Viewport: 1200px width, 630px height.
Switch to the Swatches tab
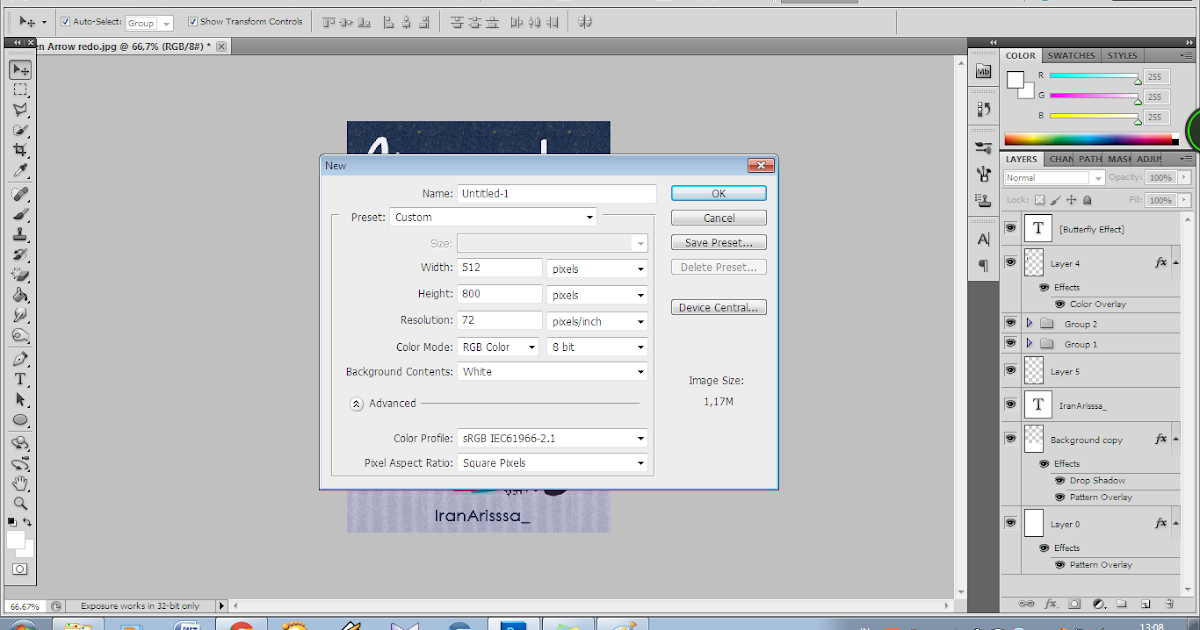point(1072,56)
